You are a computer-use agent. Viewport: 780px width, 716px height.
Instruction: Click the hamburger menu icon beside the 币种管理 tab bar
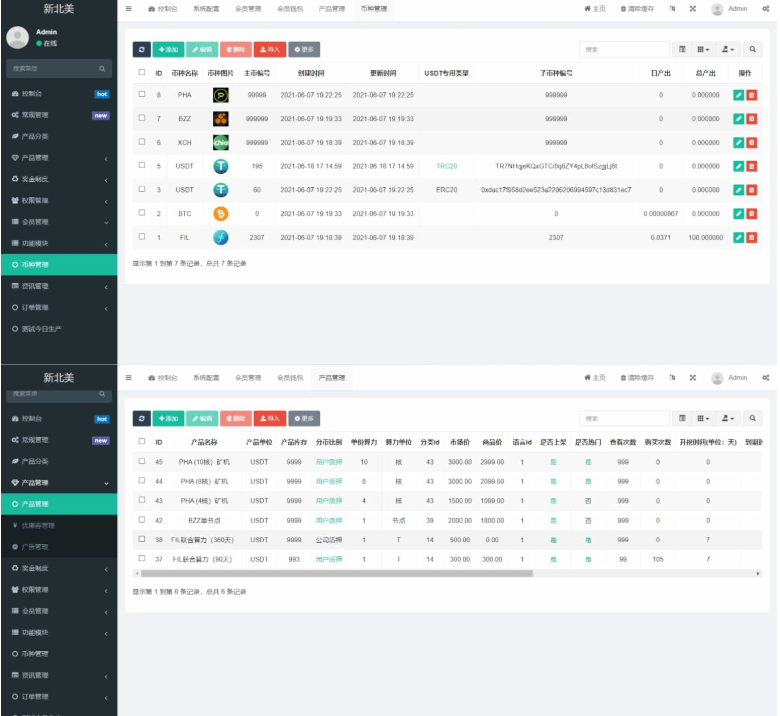coord(128,9)
